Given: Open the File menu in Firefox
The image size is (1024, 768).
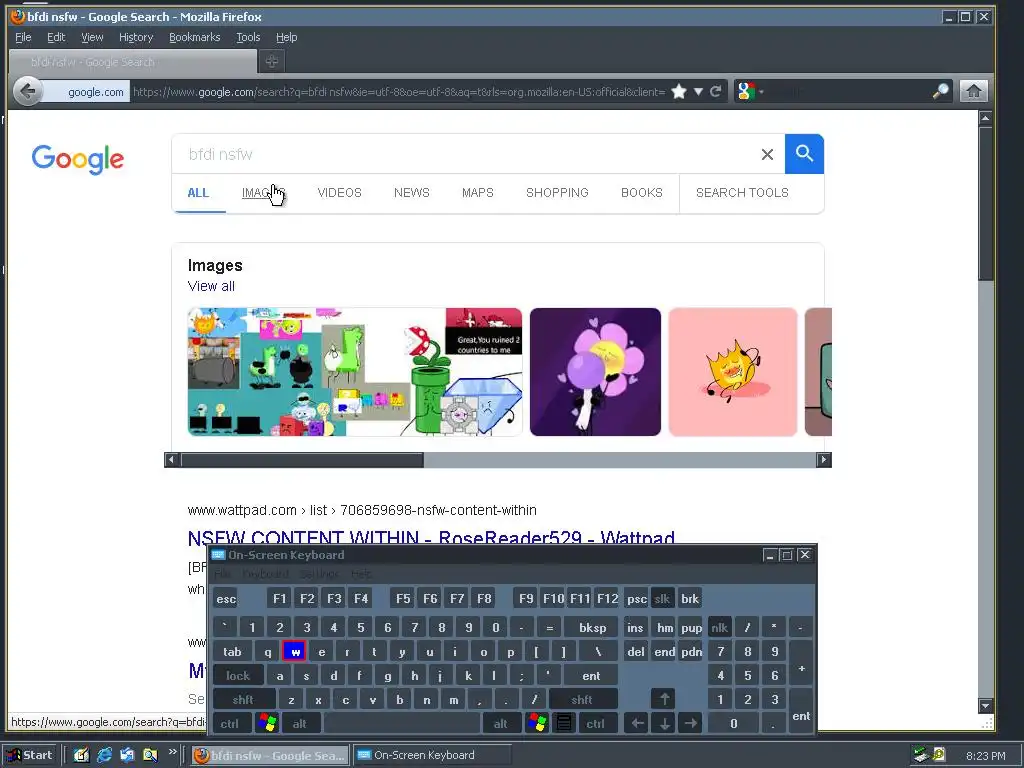Looking at the screenshot, I should tap(23, 37).
